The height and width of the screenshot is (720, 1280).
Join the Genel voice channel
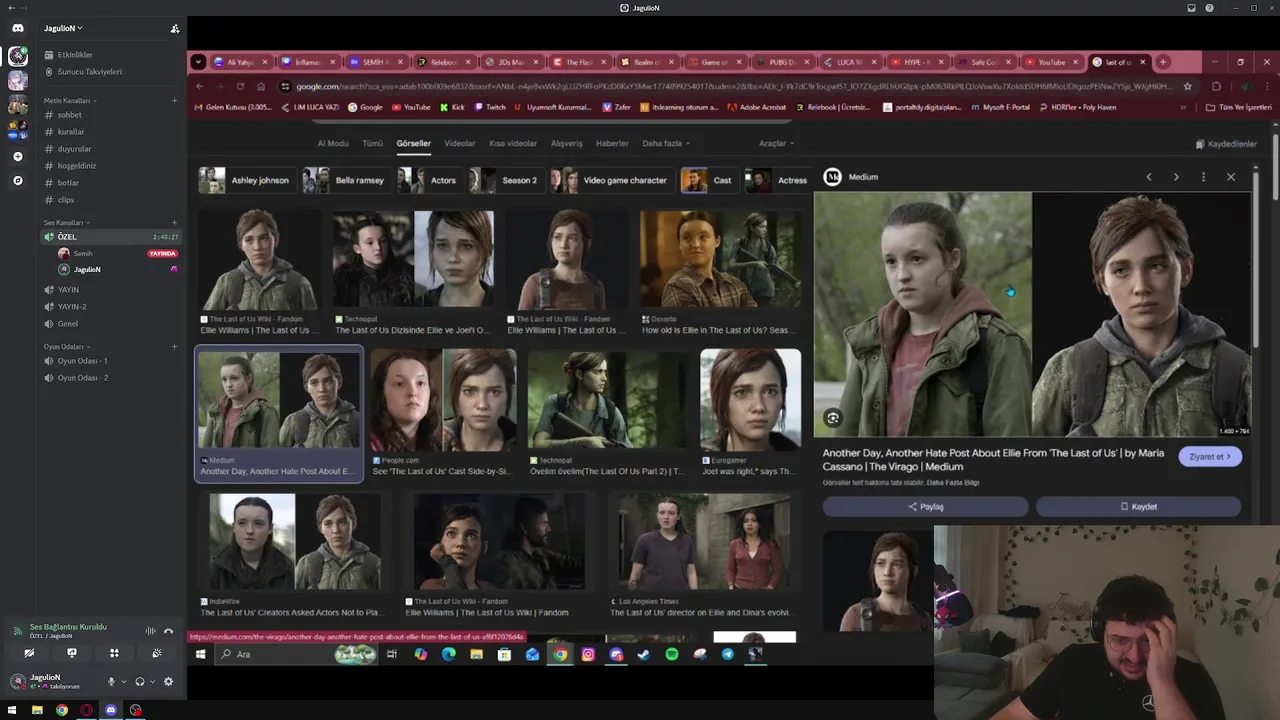pos(67,324)
